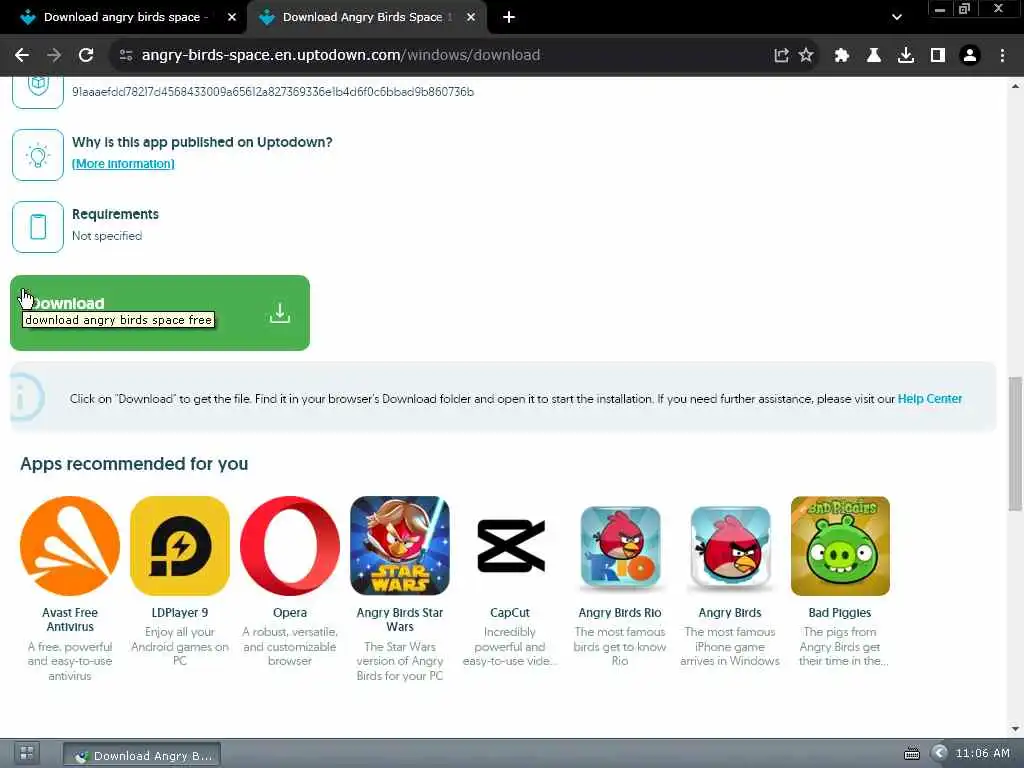View site information icon in address bar
The image size is (1024, 768).
(126, 56)
